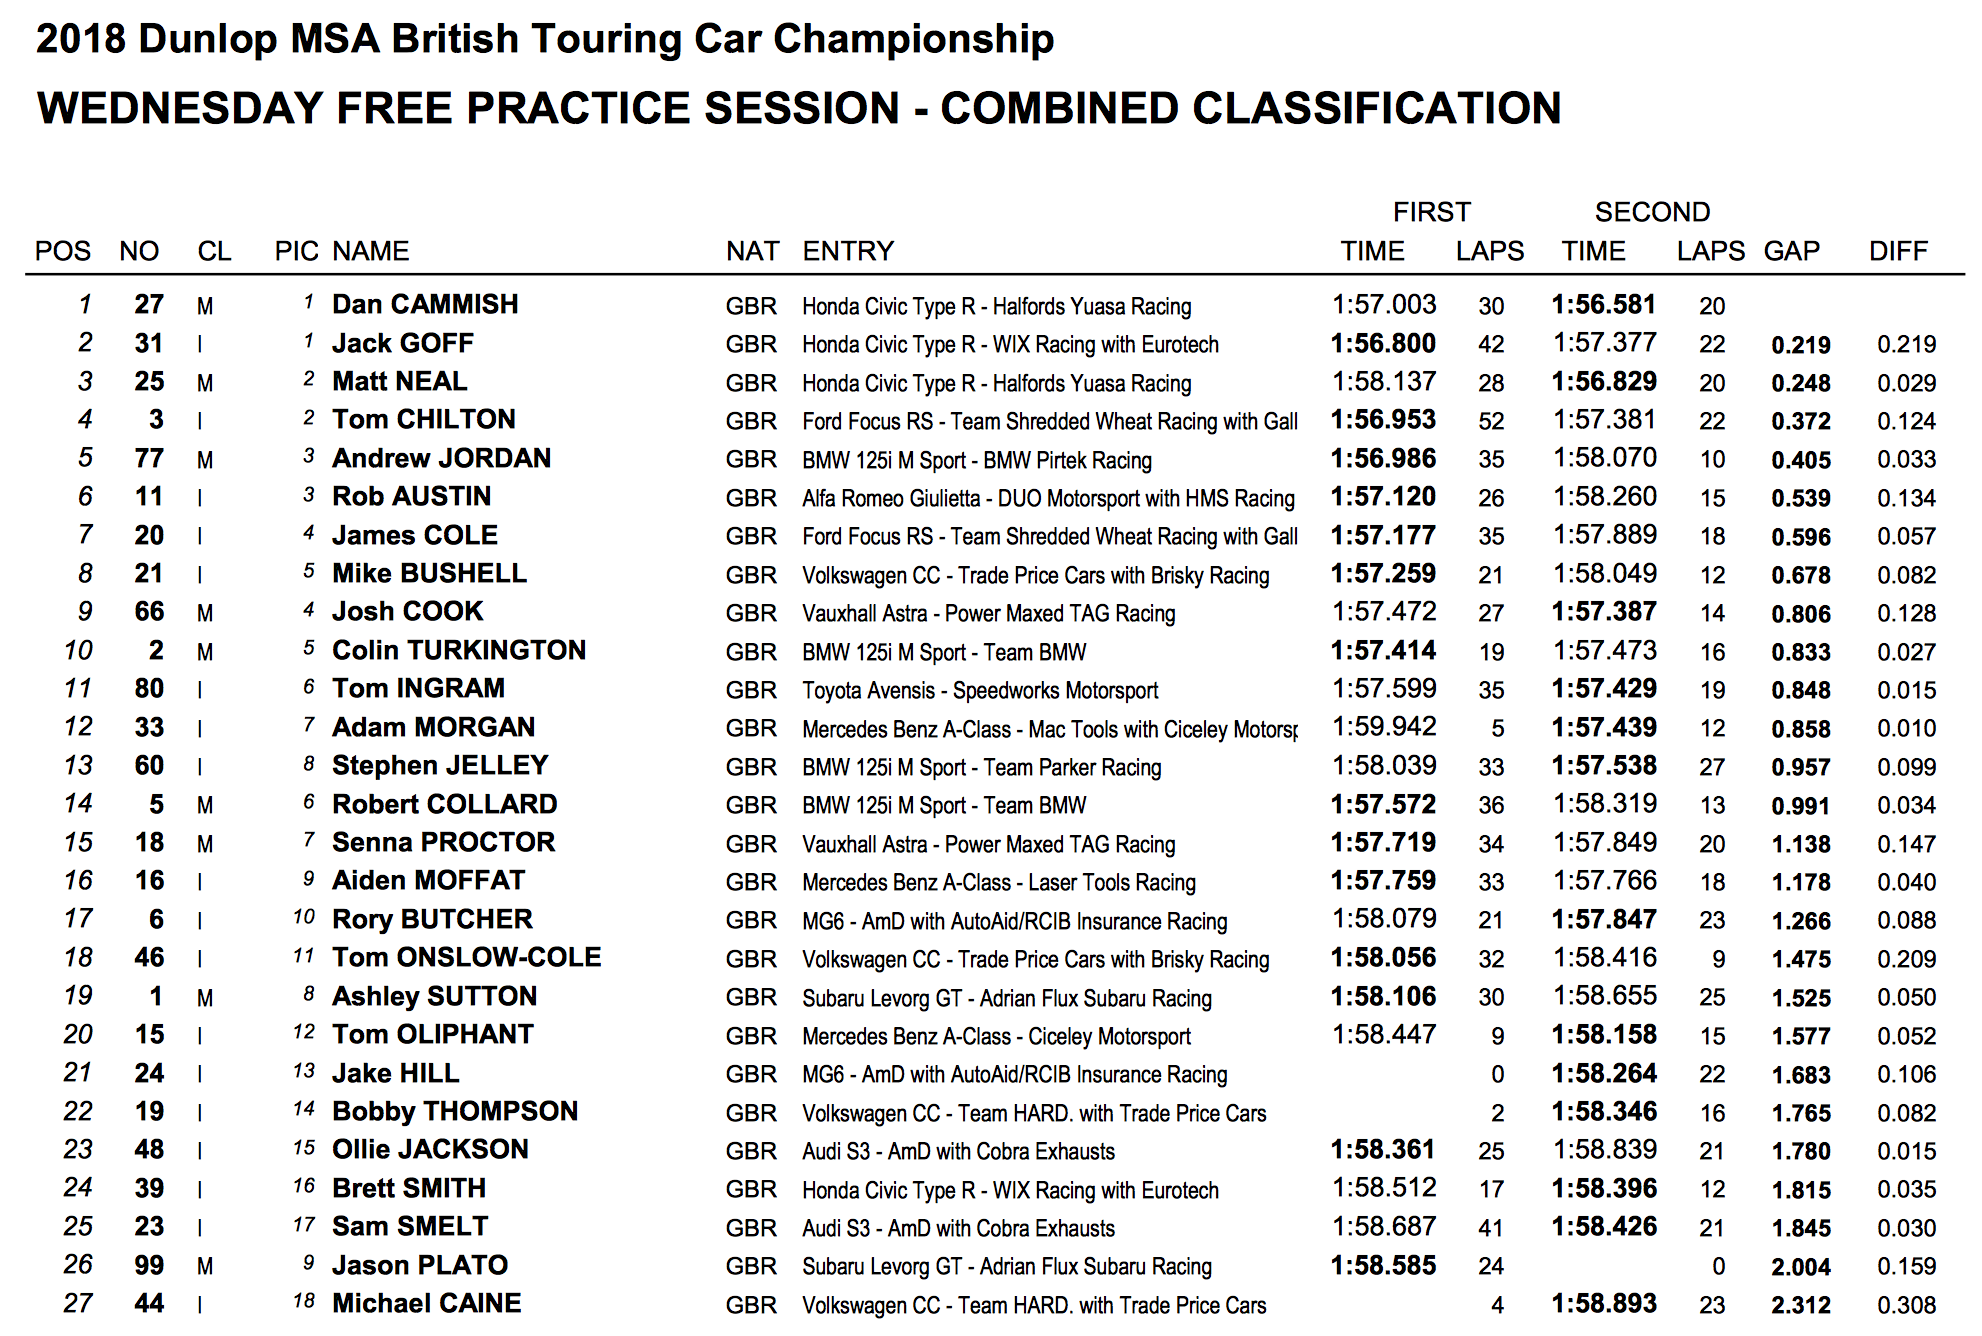Click the ENTRY column header
The image size is (1982, 1336).
click(x=848, y=251)
